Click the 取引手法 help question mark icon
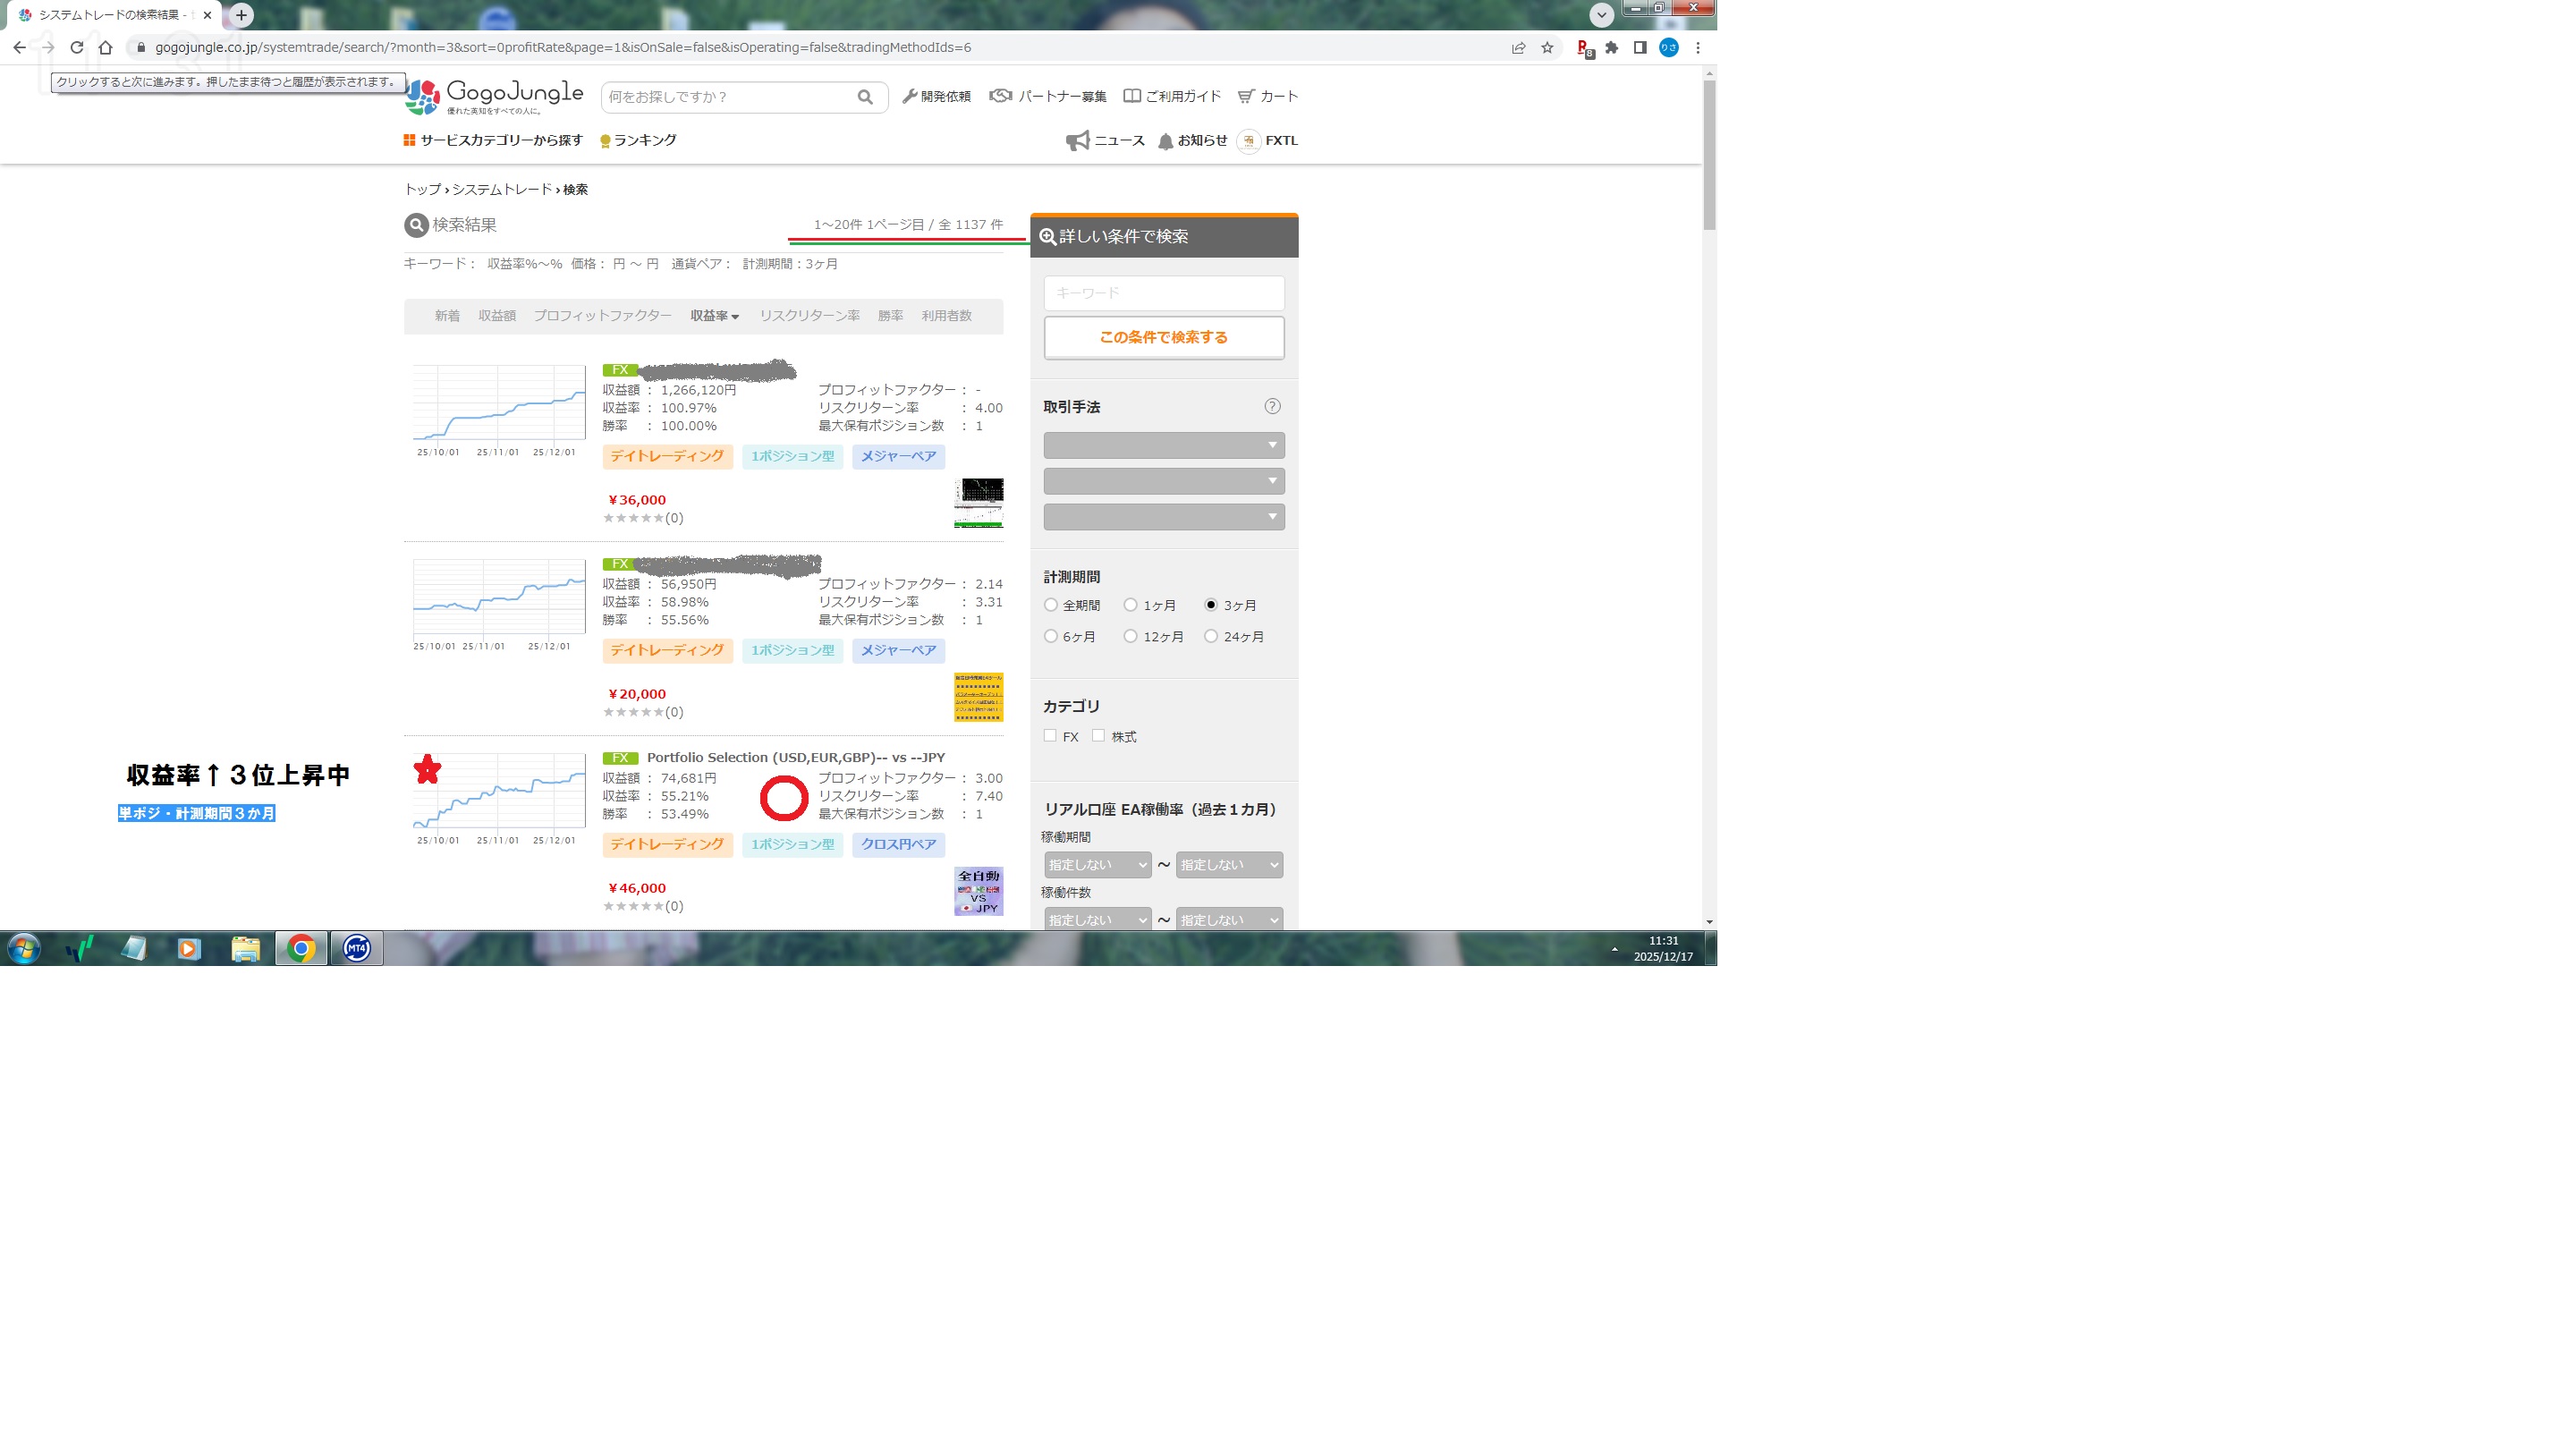This screenshot has height=1449, width=2576. [x=1272, y=406]
